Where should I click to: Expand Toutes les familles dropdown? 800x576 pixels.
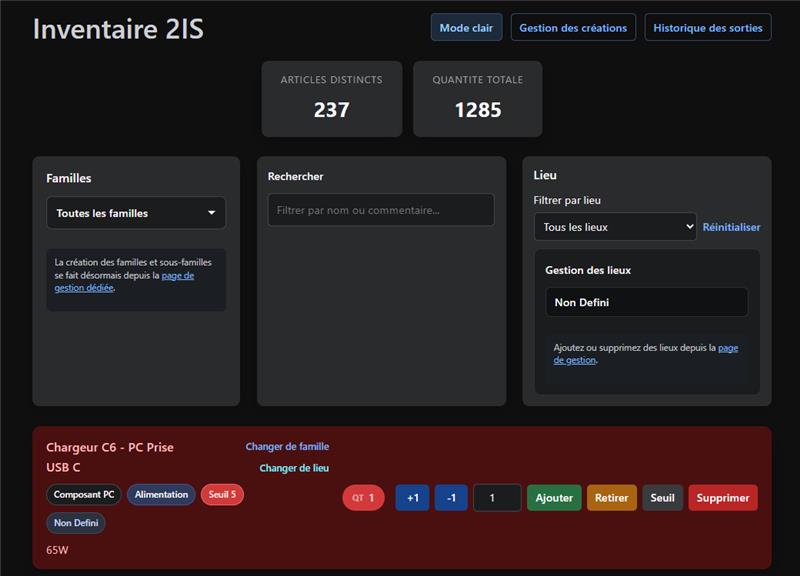pyautogui.click(x=136, y=213)
